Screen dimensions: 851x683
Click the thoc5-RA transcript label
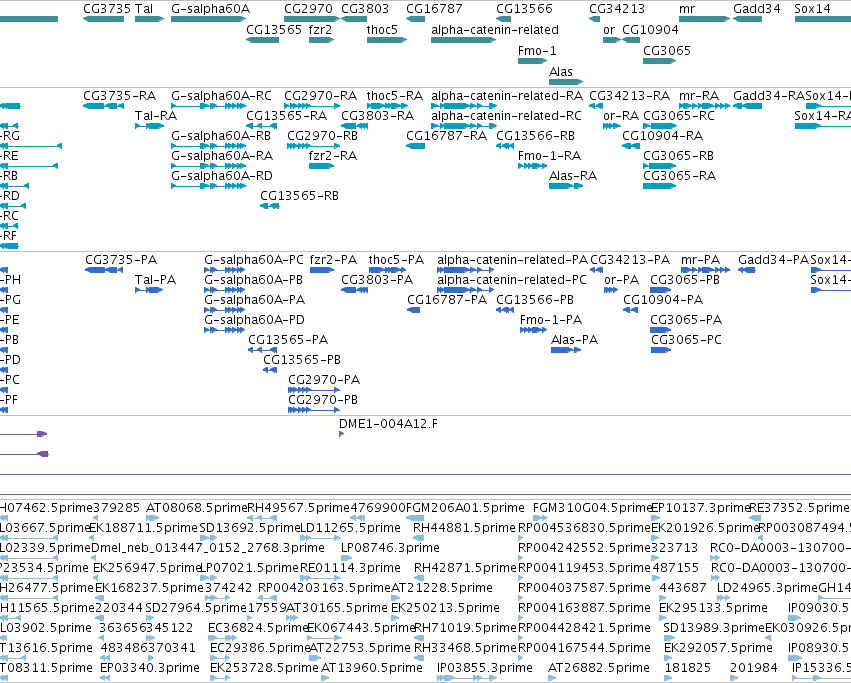395,96
